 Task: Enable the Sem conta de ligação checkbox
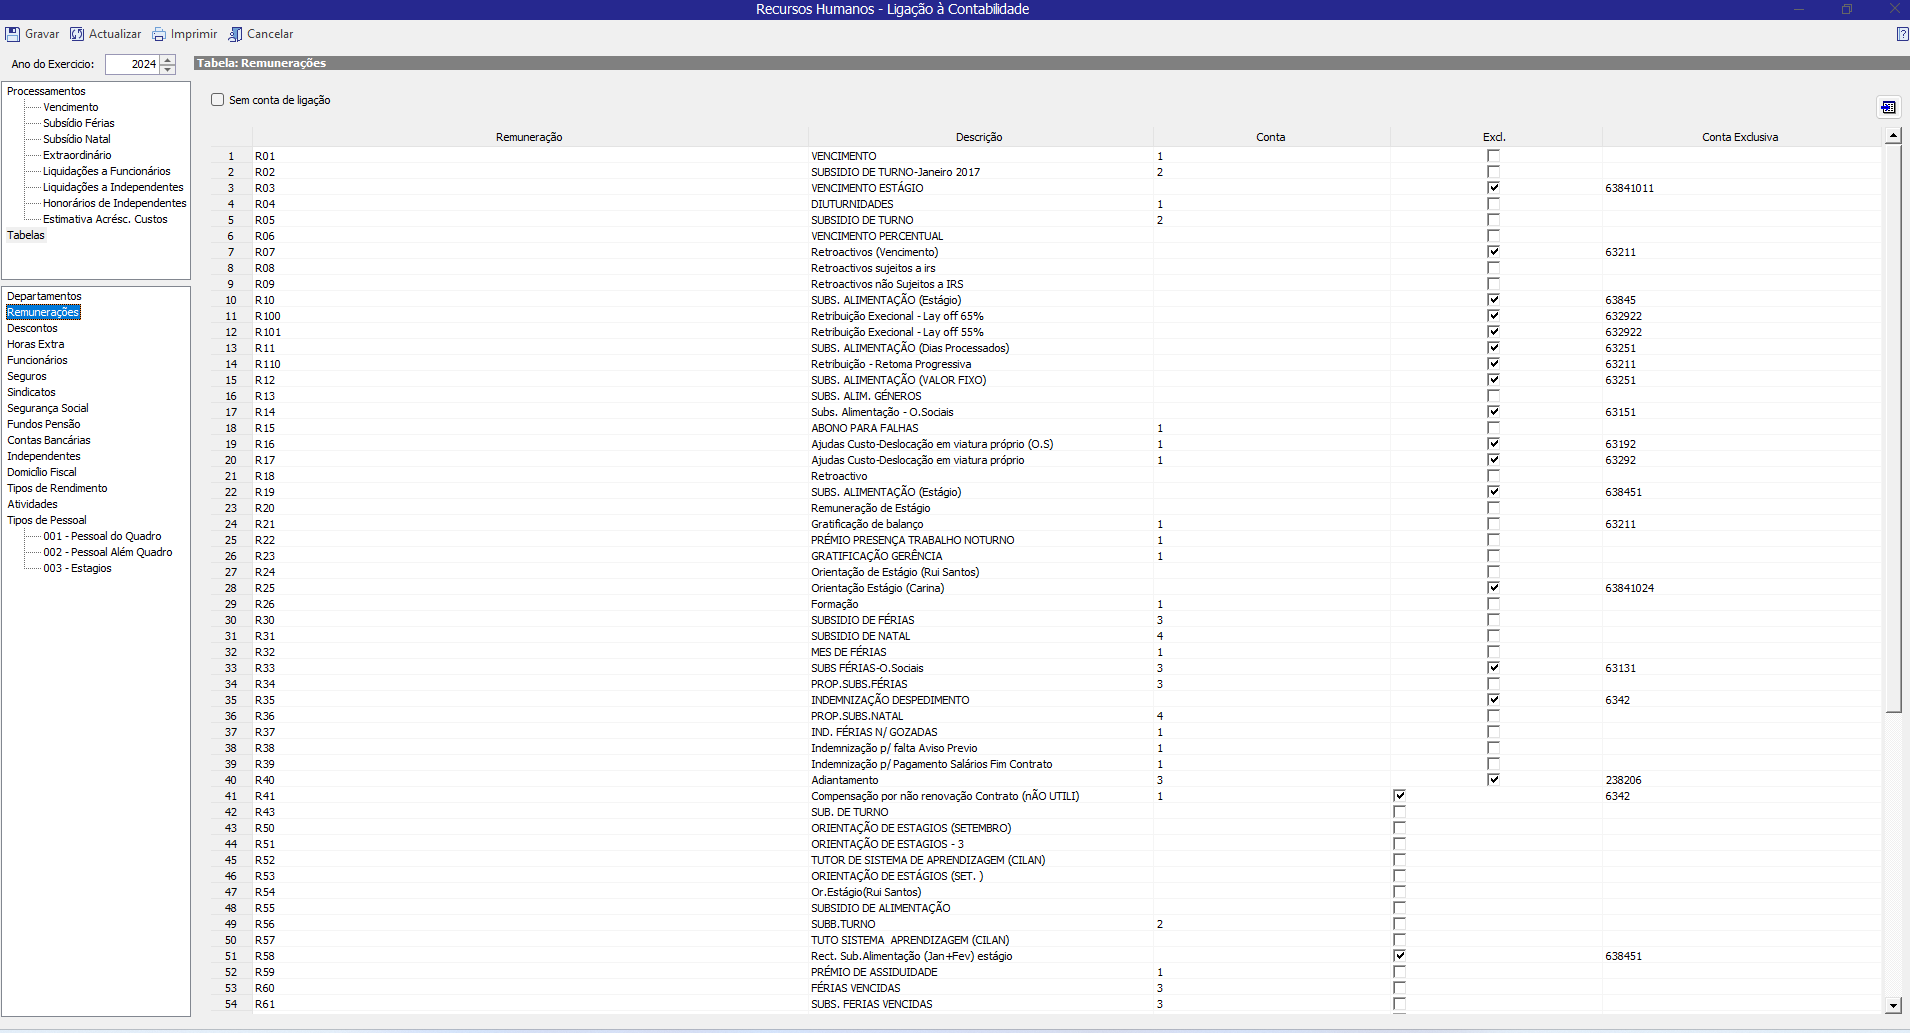[218, 100]
